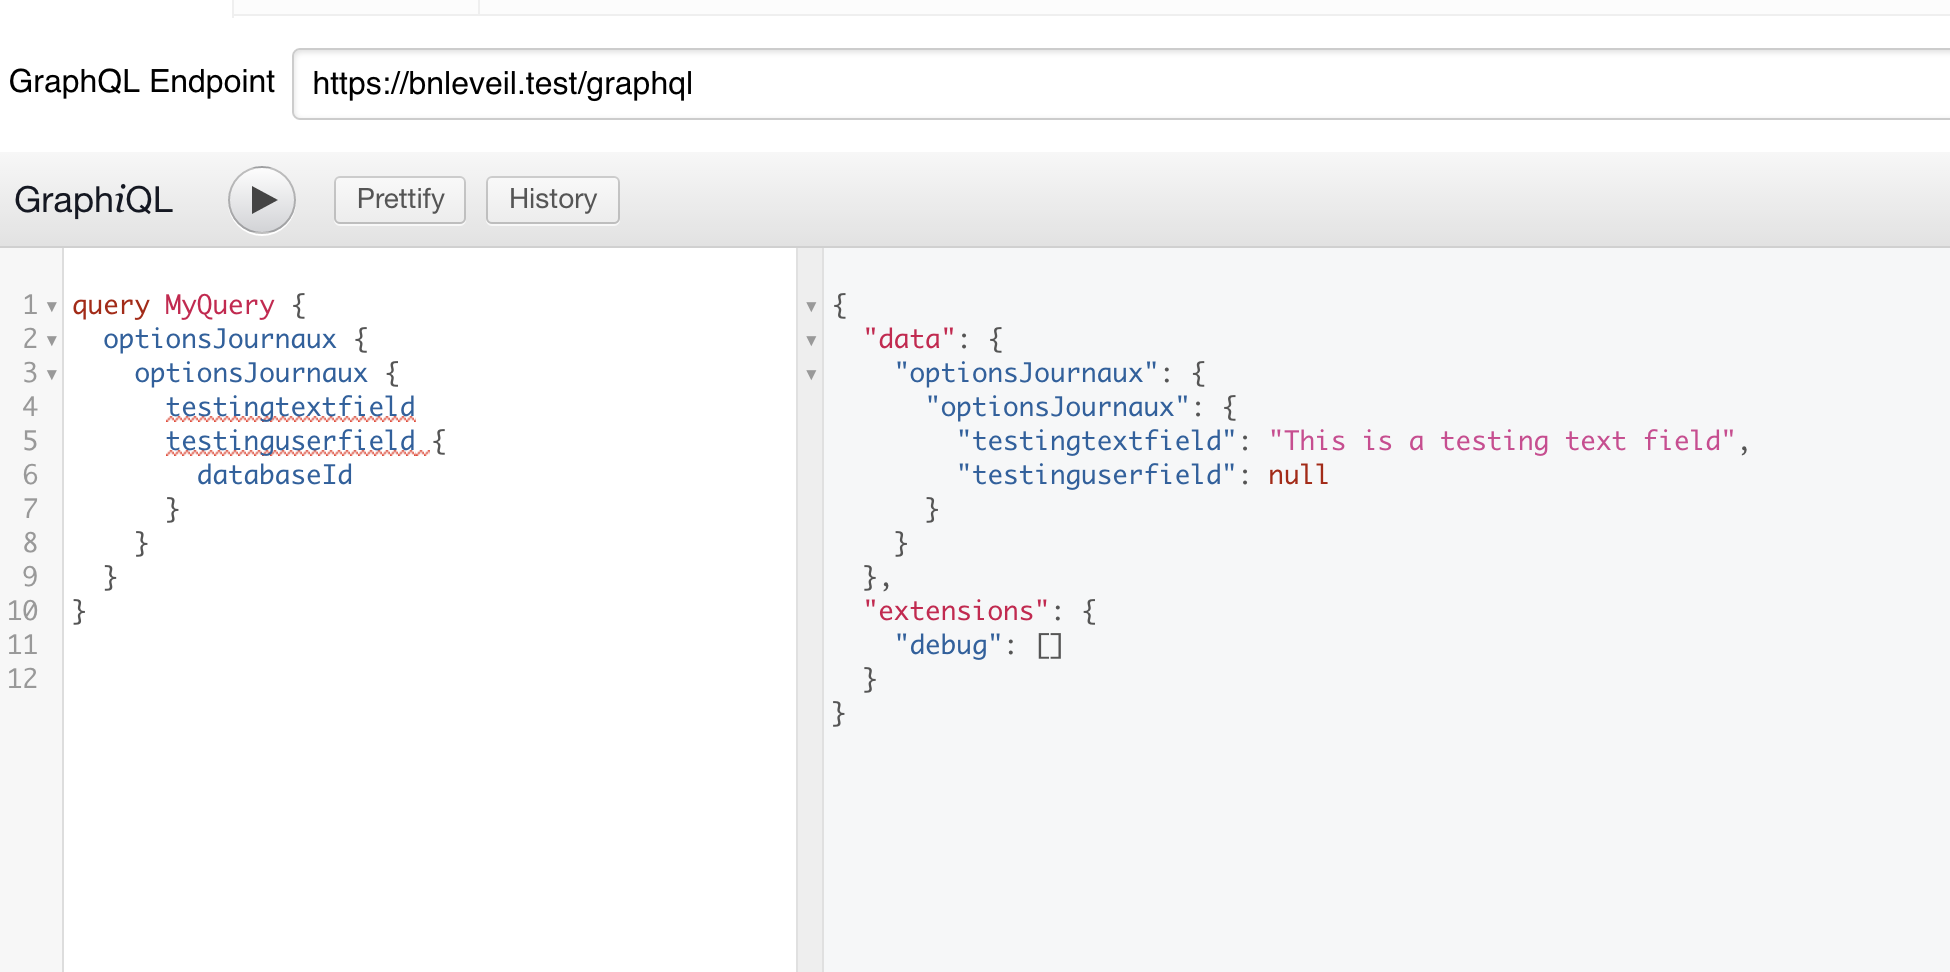Click line number 11 in the gutter
1950x972 pixels.
pos(23,645)
